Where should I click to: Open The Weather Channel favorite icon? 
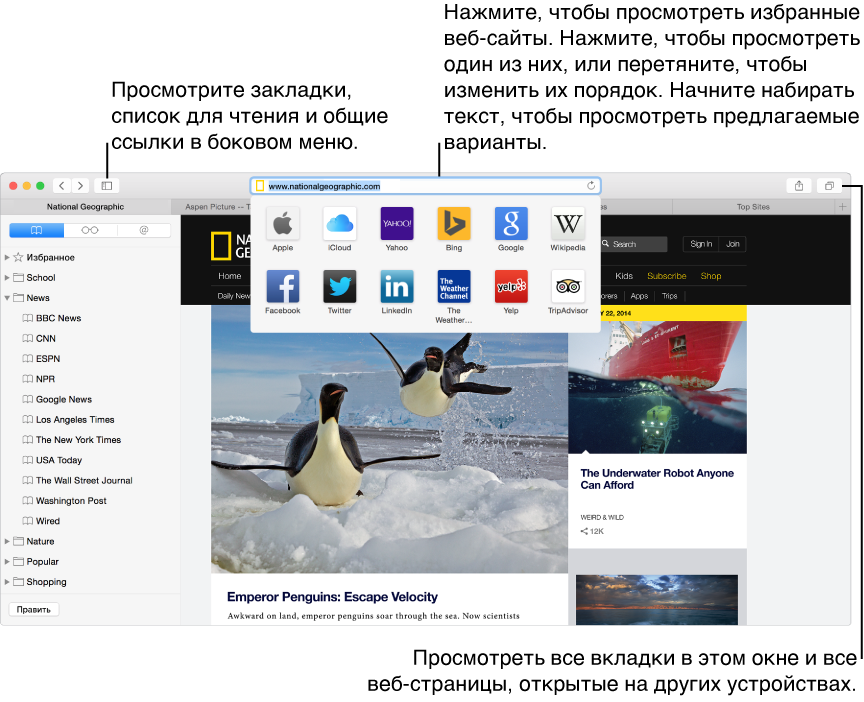454,287
